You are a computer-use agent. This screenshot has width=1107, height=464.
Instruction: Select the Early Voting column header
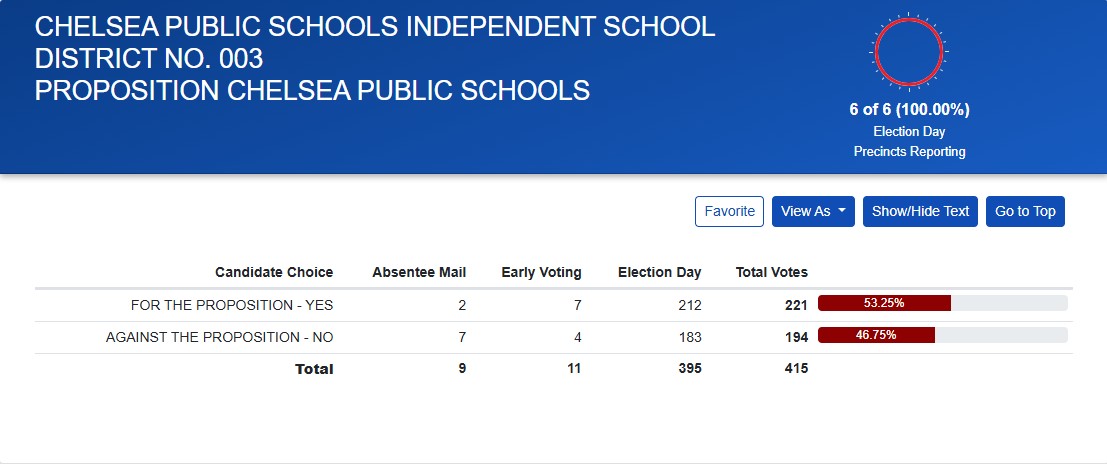[x=541, y=272]
